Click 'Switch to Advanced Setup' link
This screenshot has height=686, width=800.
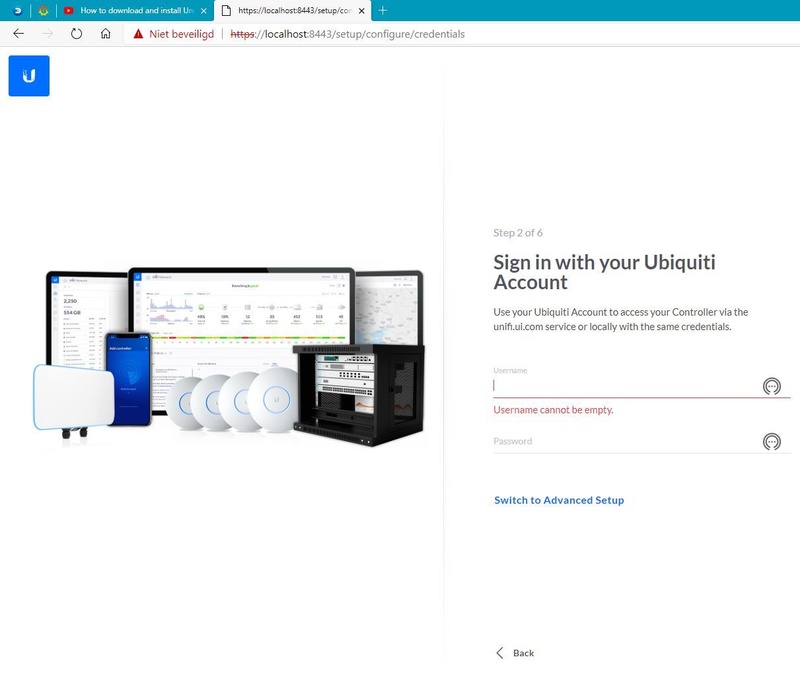click(559, 500)
